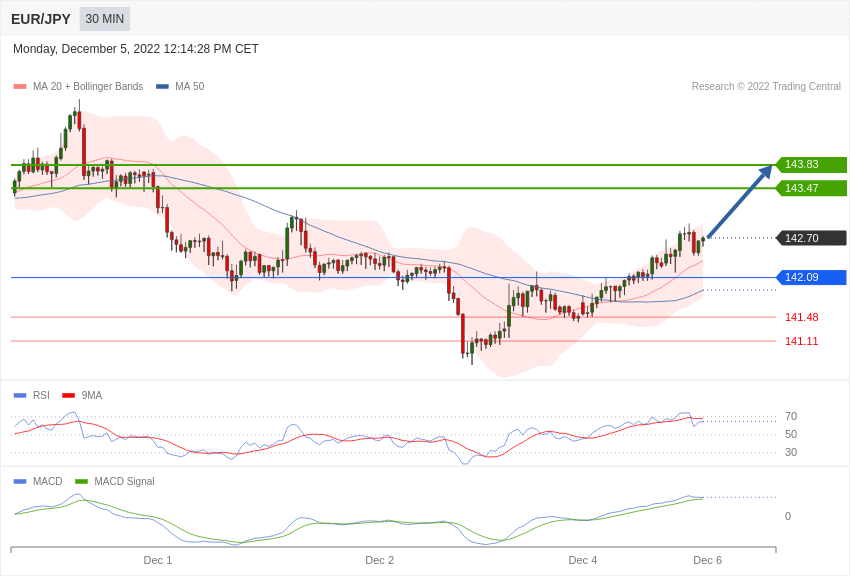This screenshot has height=576, width=850.
Task: Click the MA 50 legend label
Action: click(190, 86)
